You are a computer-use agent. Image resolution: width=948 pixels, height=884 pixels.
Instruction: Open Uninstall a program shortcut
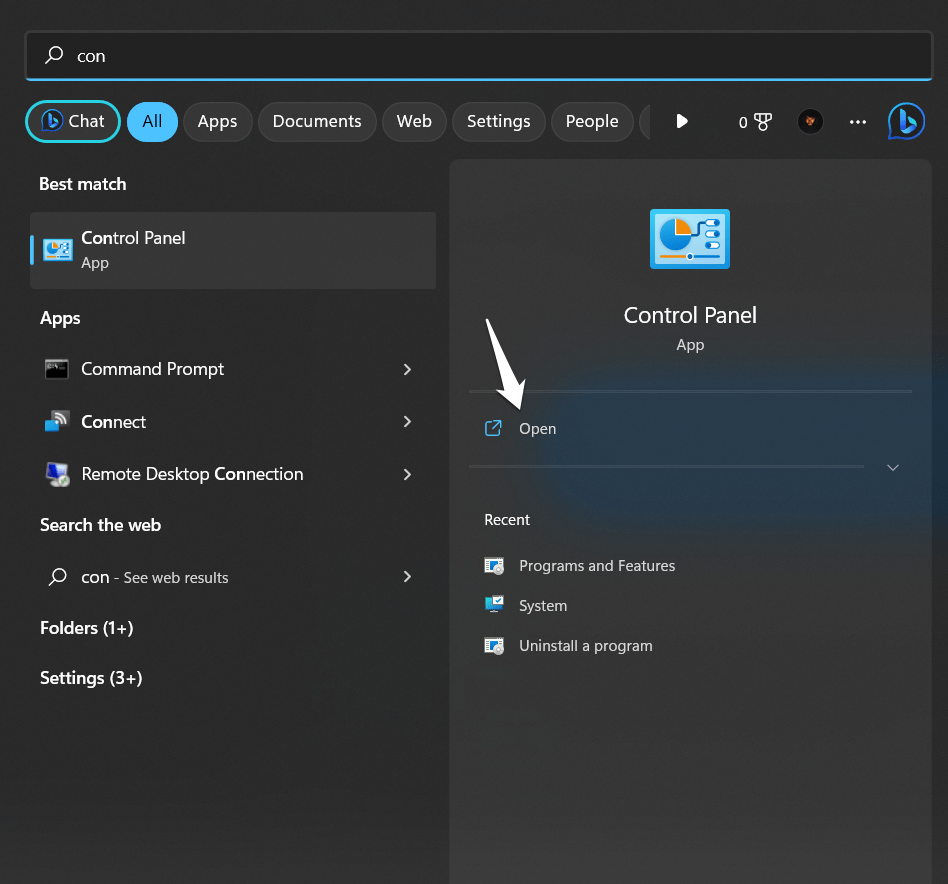tap(585, 646)
